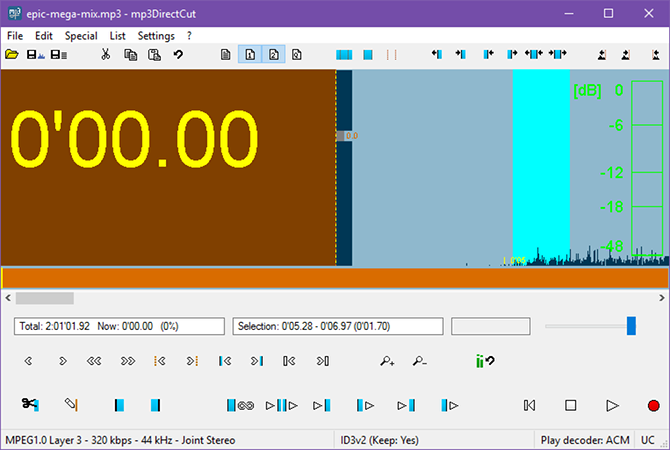Click the scissors cut button at bottom left
The image size is (670, 450).
pyautogui.click(x=29, y=405)
